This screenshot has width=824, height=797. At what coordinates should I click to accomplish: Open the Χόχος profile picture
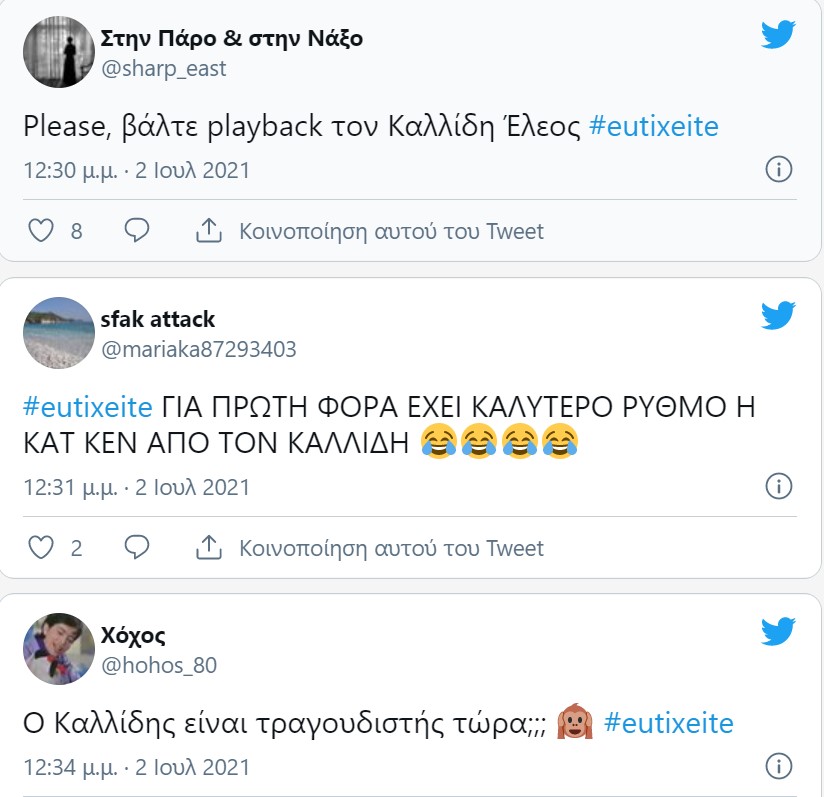58,649
